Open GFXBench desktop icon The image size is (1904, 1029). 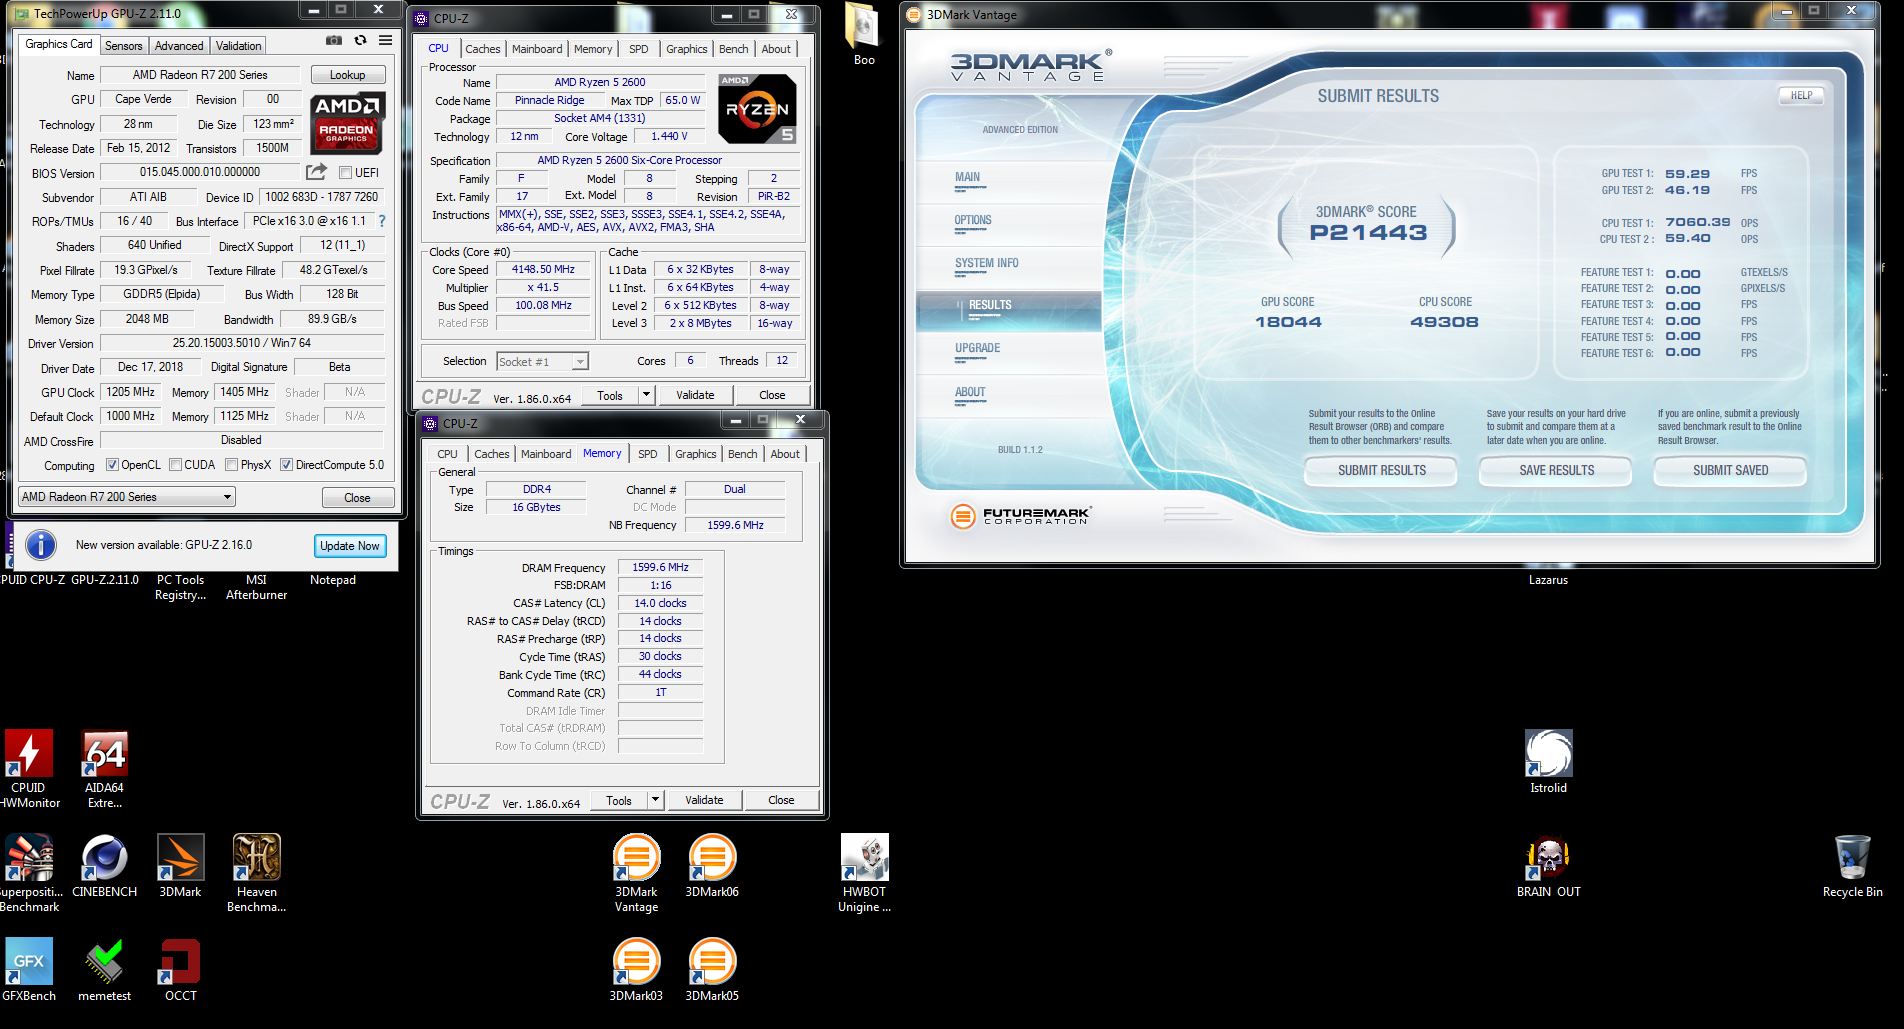point(28,970)
